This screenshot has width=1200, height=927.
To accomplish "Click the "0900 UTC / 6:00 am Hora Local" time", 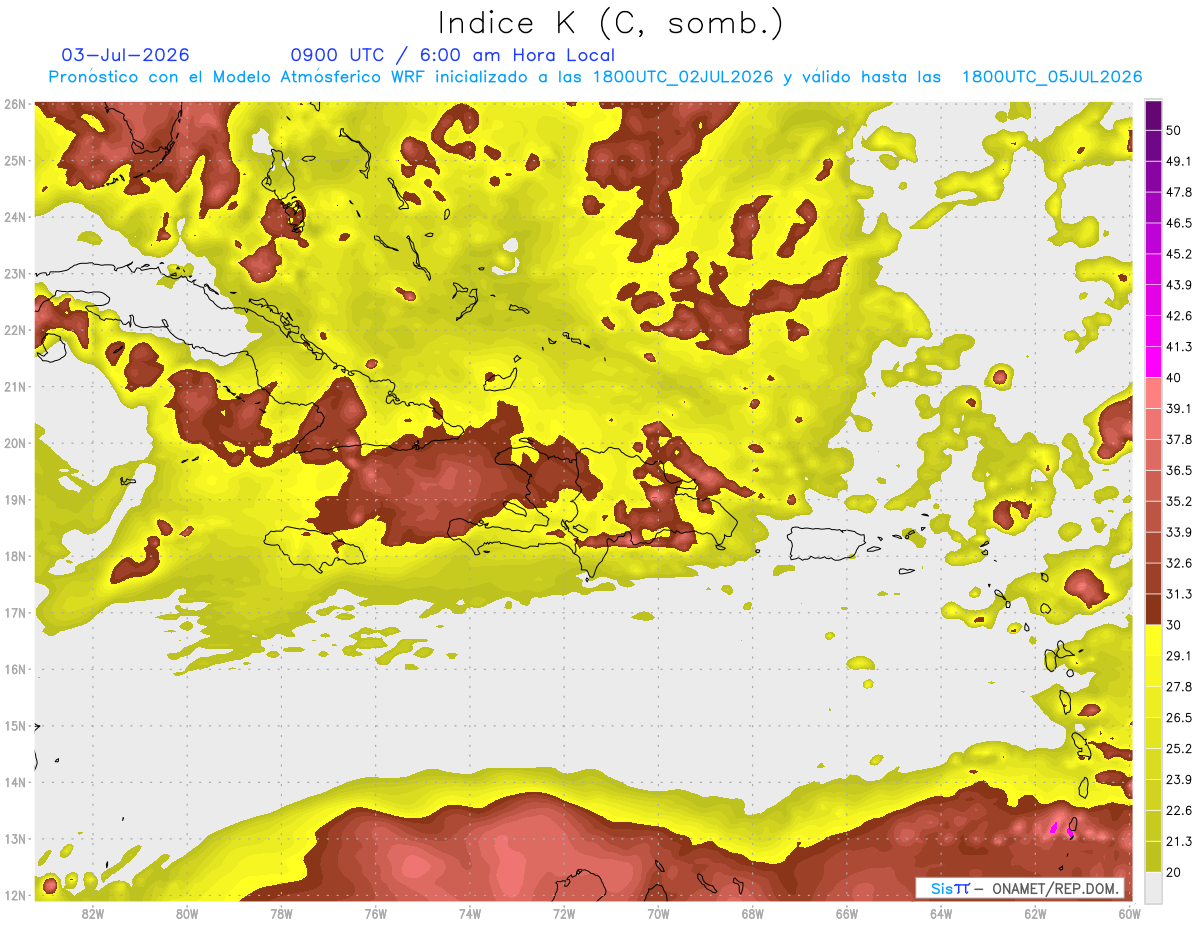I will pyautogui.click(x=452, y=55).
